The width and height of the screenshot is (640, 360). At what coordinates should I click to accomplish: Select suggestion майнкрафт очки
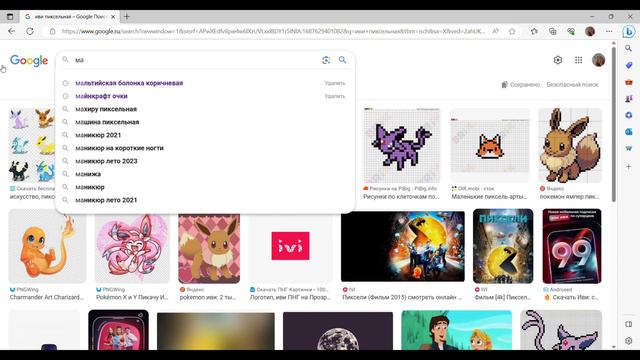pos(101,96)
